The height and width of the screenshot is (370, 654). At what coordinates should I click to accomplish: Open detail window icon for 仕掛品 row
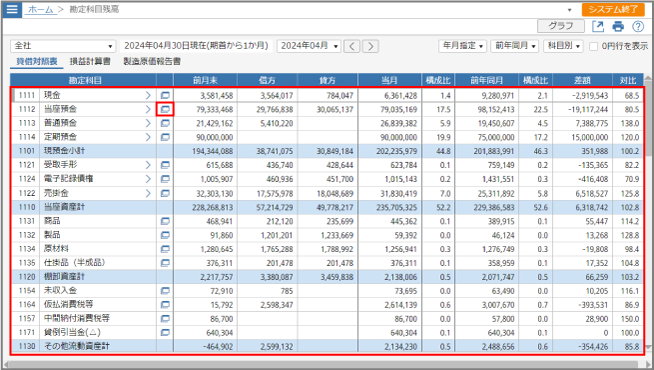165,263
